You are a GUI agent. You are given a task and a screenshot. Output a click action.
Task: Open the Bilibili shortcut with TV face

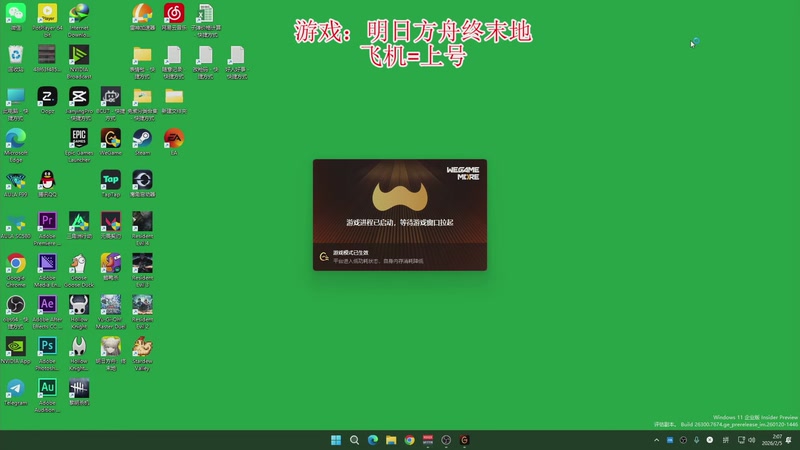(x=111, y=104)
